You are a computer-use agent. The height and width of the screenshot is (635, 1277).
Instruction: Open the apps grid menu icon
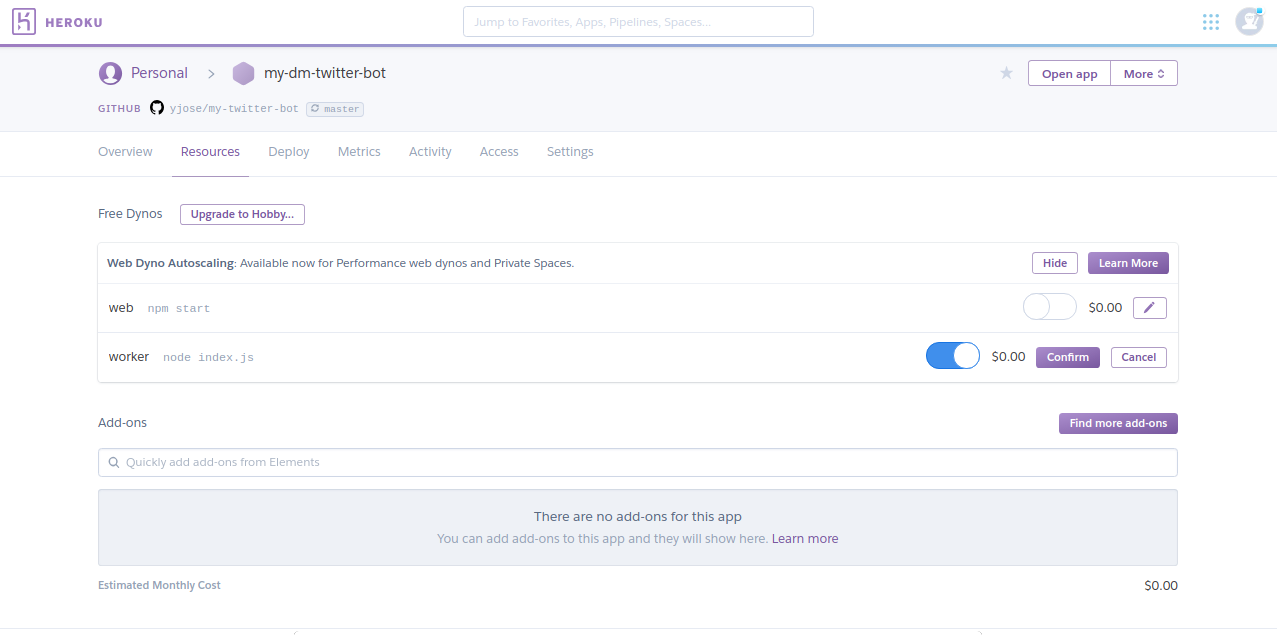tap(1211, 22)
